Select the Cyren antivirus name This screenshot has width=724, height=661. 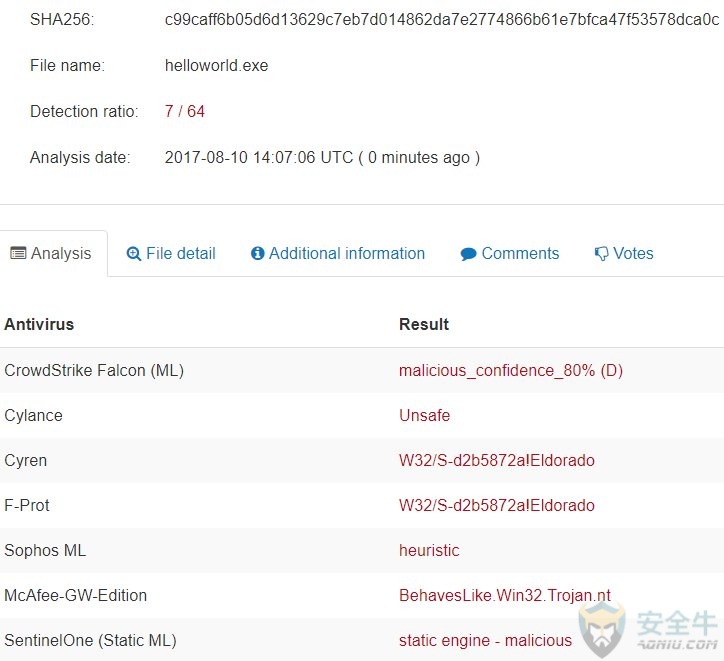[26, 460]
